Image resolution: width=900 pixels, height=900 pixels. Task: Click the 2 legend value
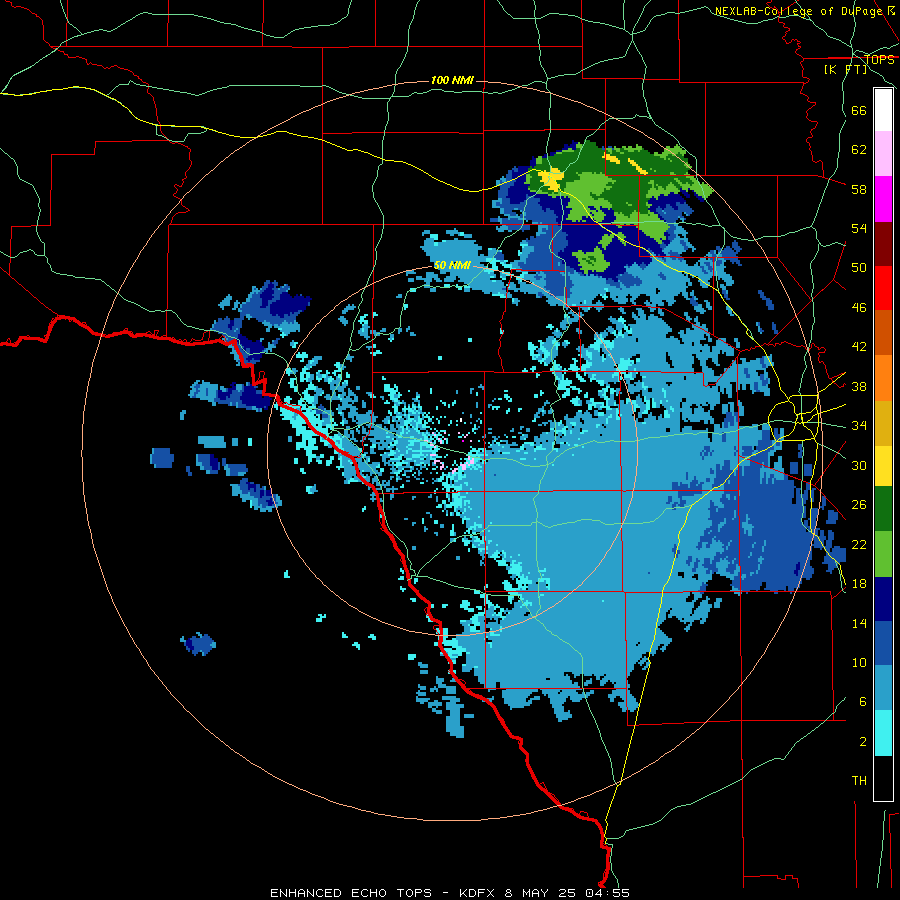click(x=862, y=742)
